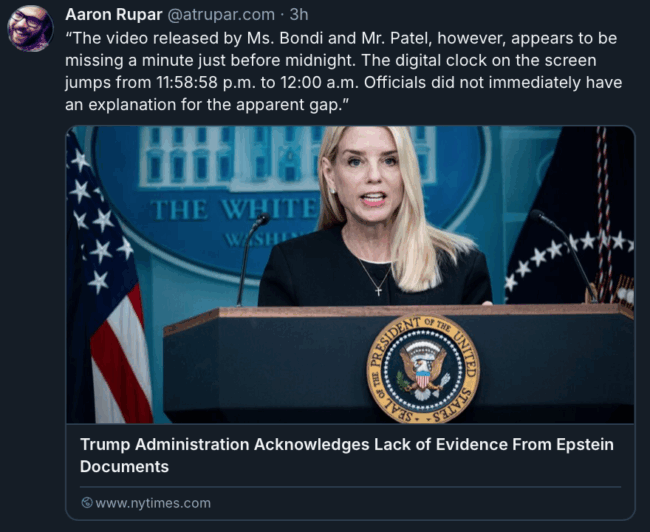Click the link card preview photo
Screen dimensions: 650x532
pos(350,275)
